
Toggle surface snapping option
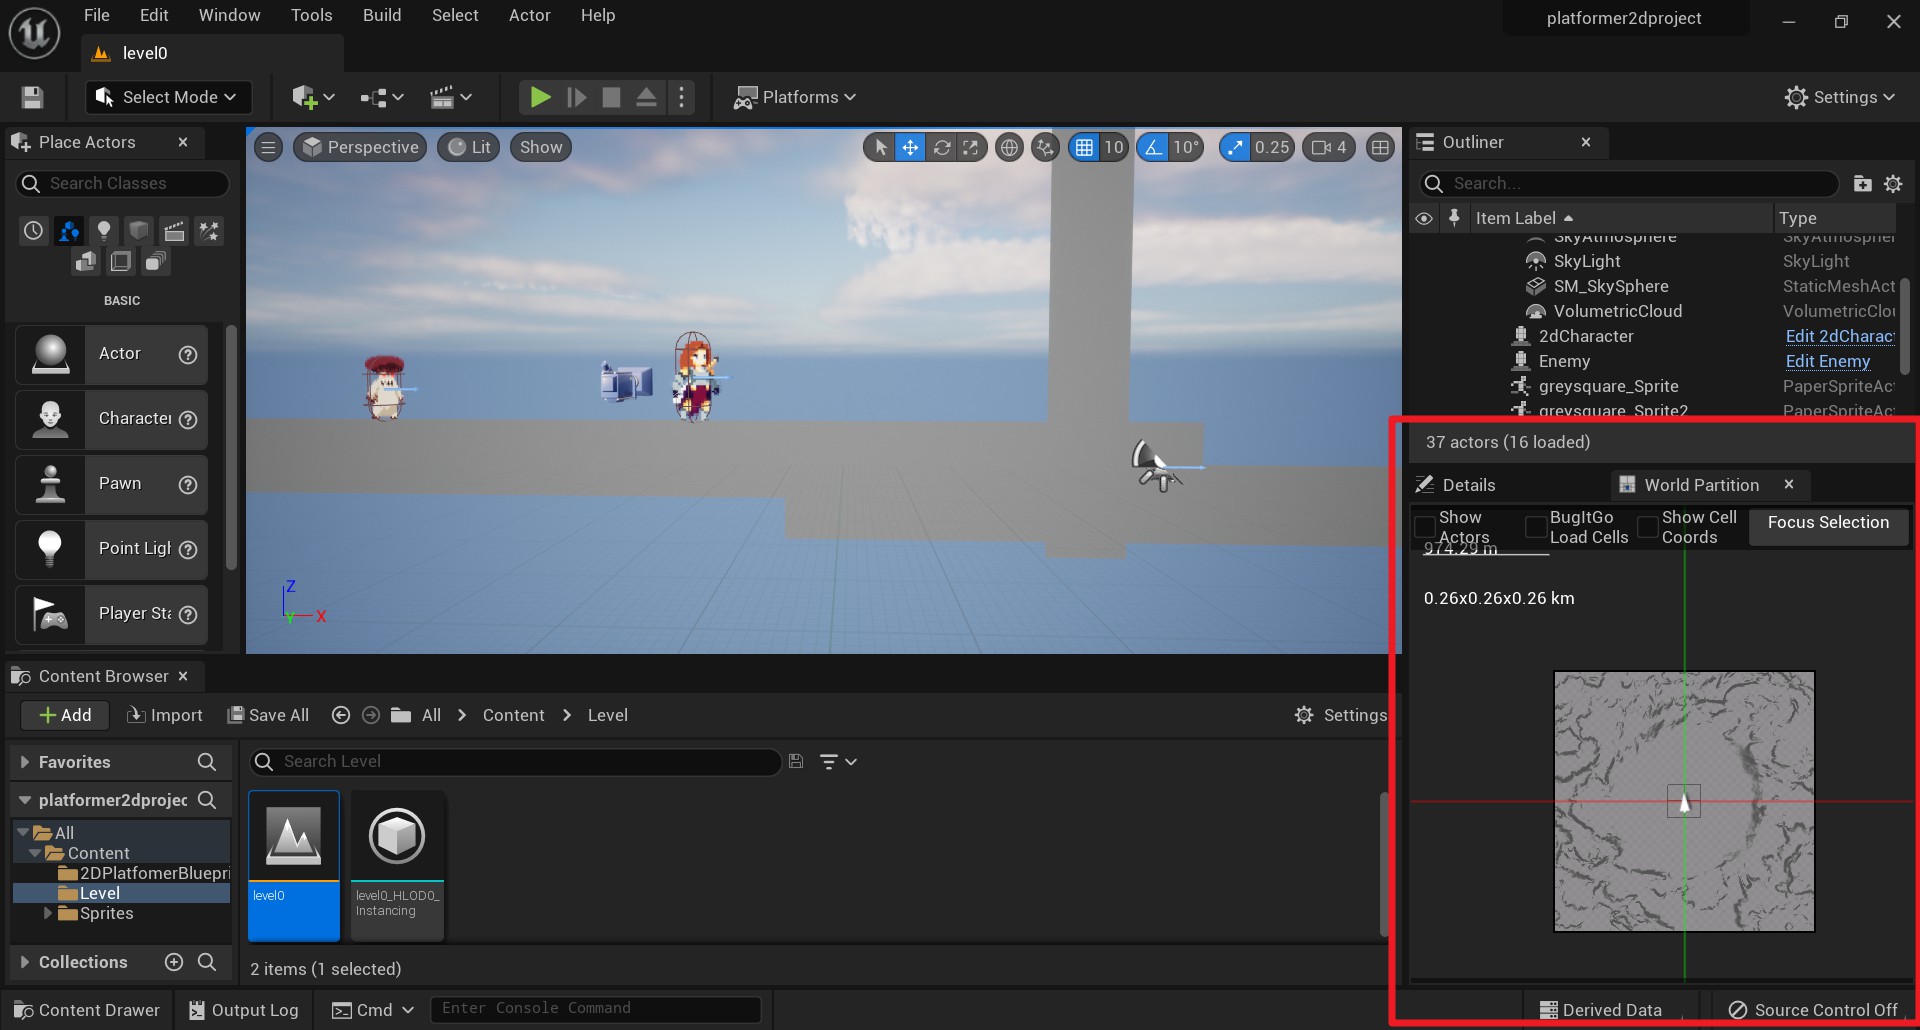tap(1045, 148)
